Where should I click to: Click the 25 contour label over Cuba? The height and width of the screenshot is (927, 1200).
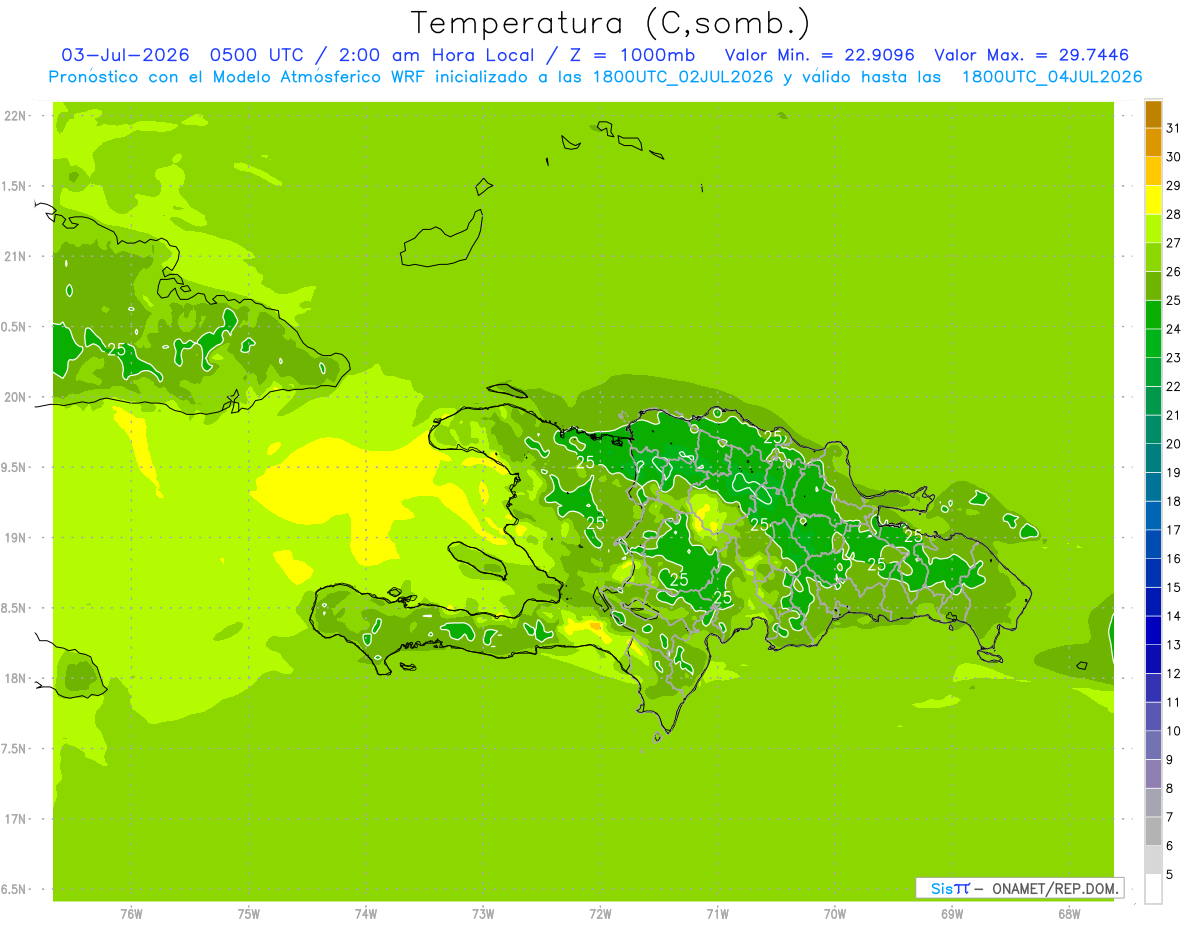pyautogui.click(x=116, y=349)
